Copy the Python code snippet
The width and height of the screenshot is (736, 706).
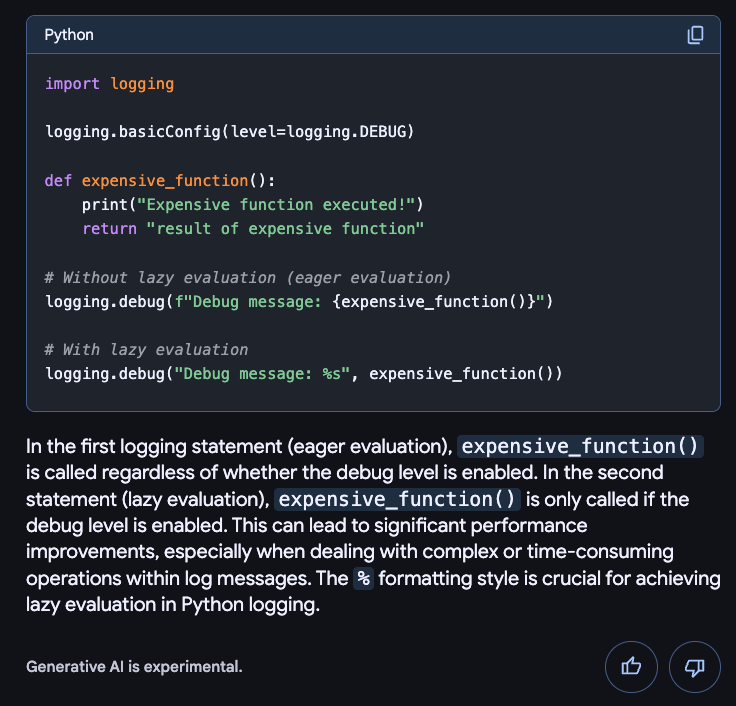click(695, 35)
